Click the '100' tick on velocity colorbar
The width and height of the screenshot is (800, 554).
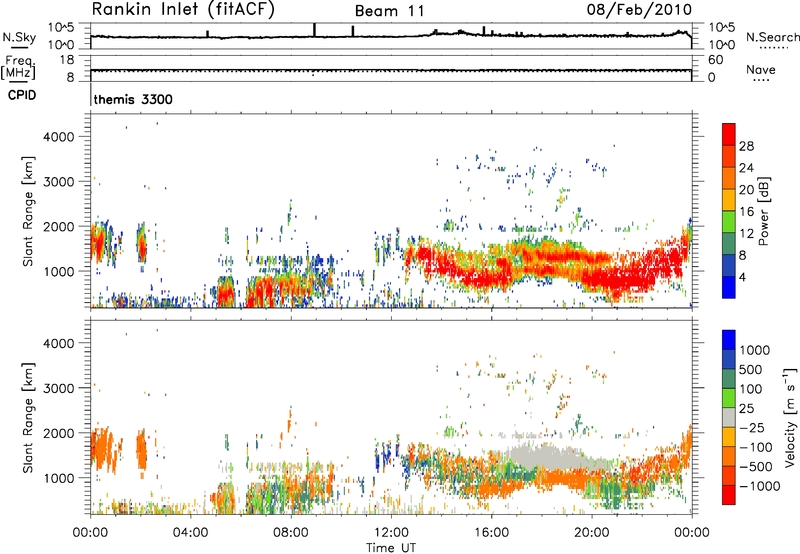coord(751,389)
